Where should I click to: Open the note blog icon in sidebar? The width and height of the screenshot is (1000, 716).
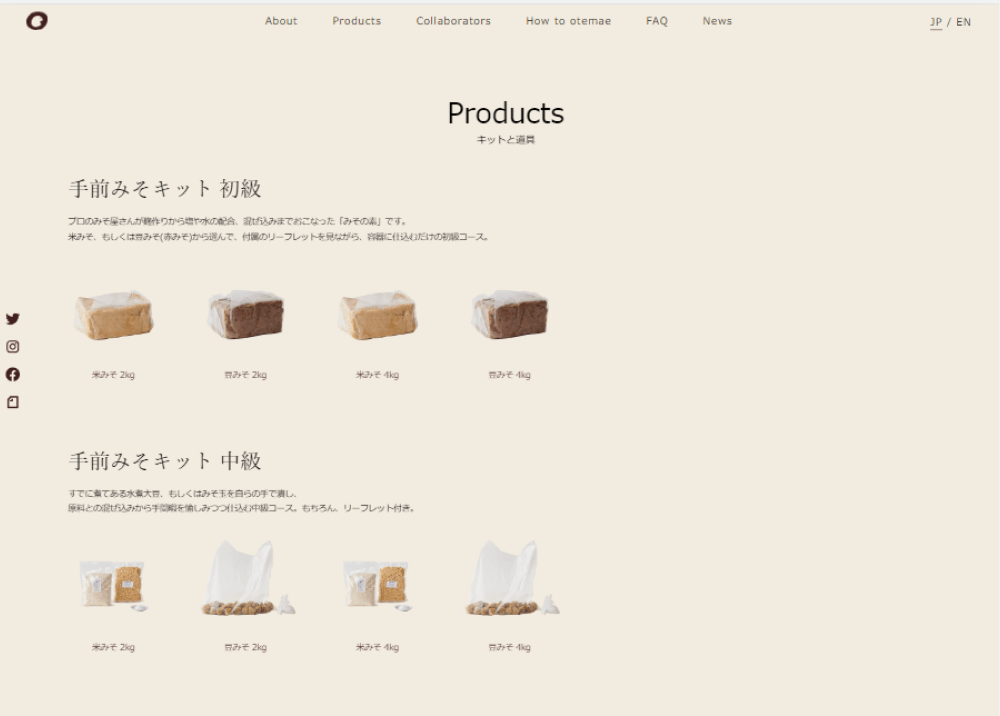coord(13,402)
